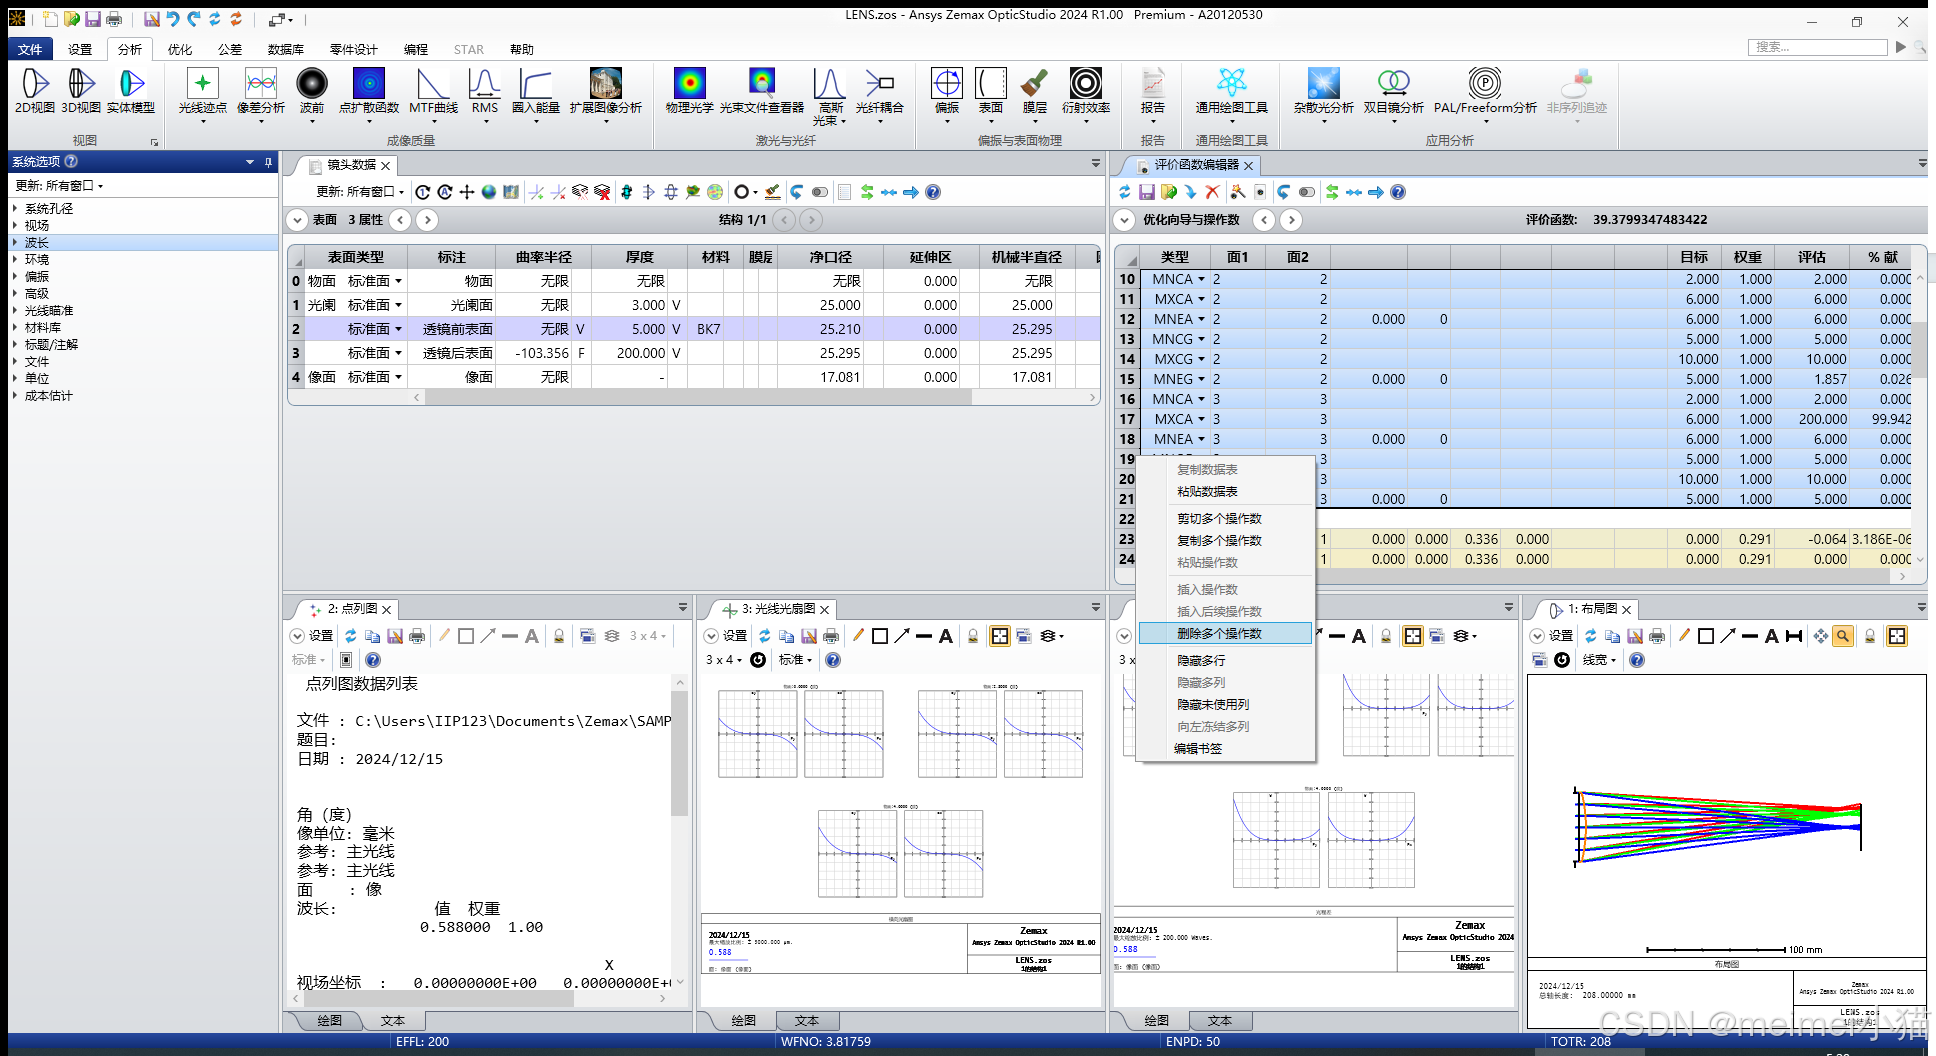Expand the 优化向导与操作数 panel chevron

pos(1125,220)
